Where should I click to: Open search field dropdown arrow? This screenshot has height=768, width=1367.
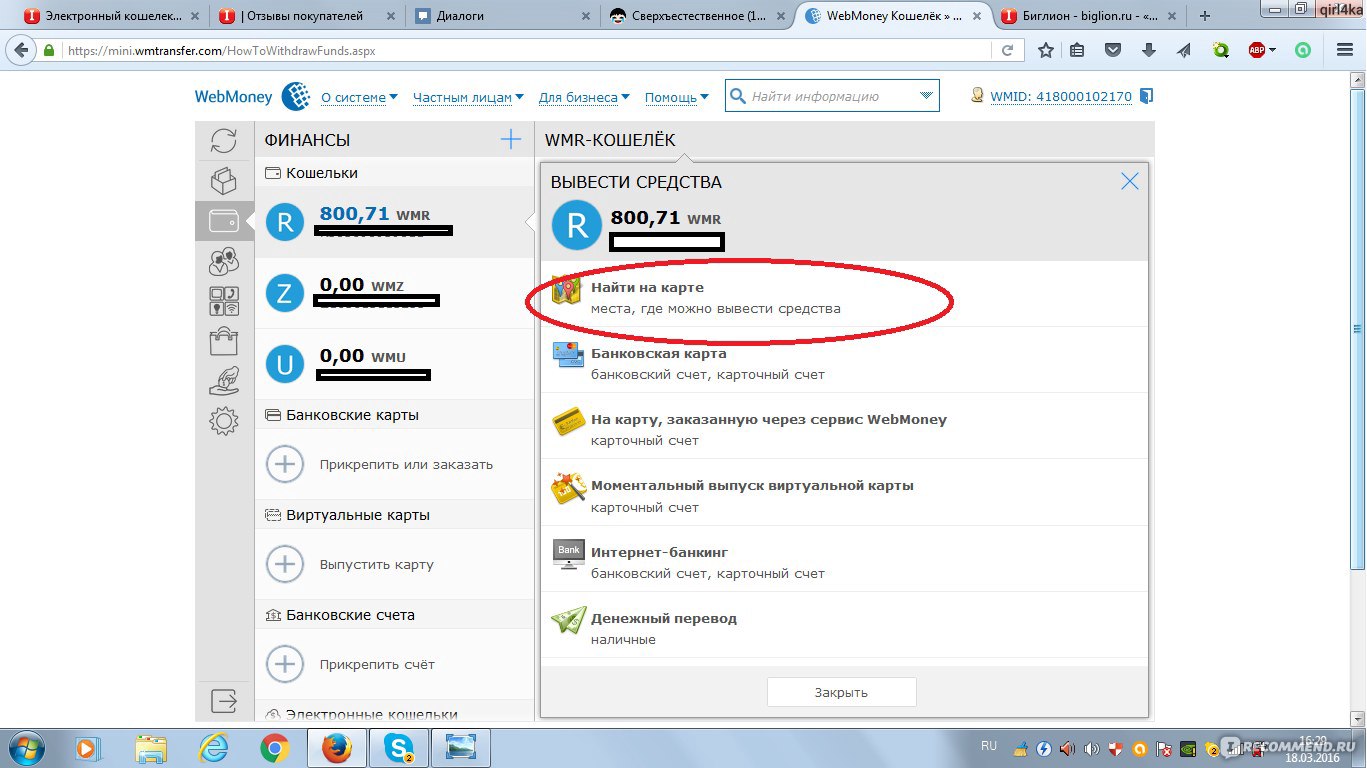(926, 96)
